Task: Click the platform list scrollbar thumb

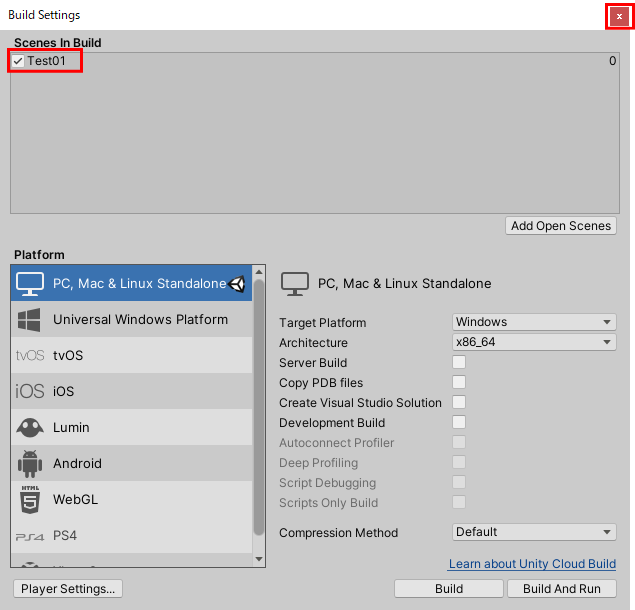Action: coord(259,407)
